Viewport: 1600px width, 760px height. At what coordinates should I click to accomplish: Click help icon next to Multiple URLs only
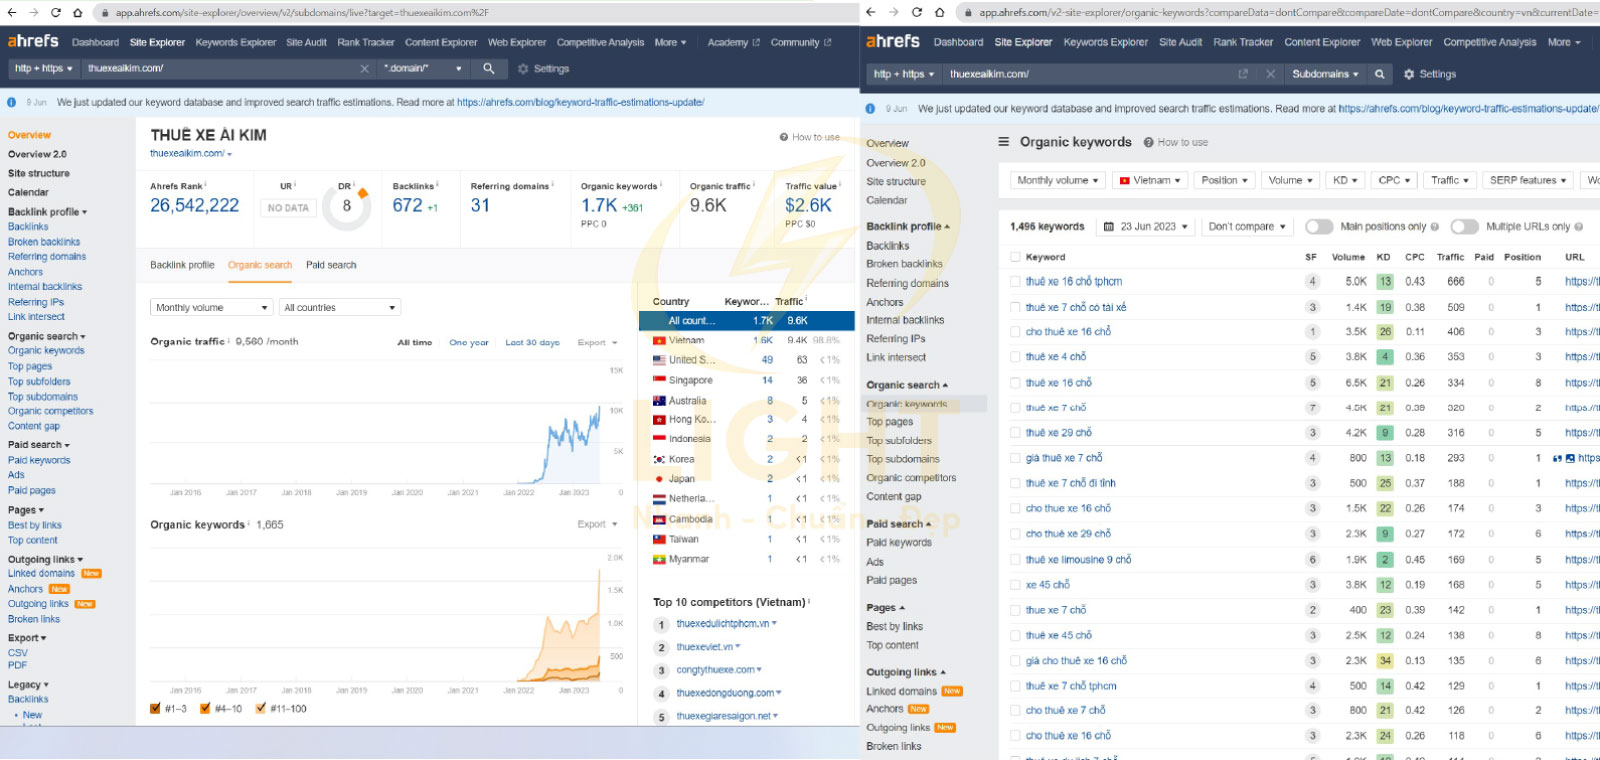(1579, 227)
